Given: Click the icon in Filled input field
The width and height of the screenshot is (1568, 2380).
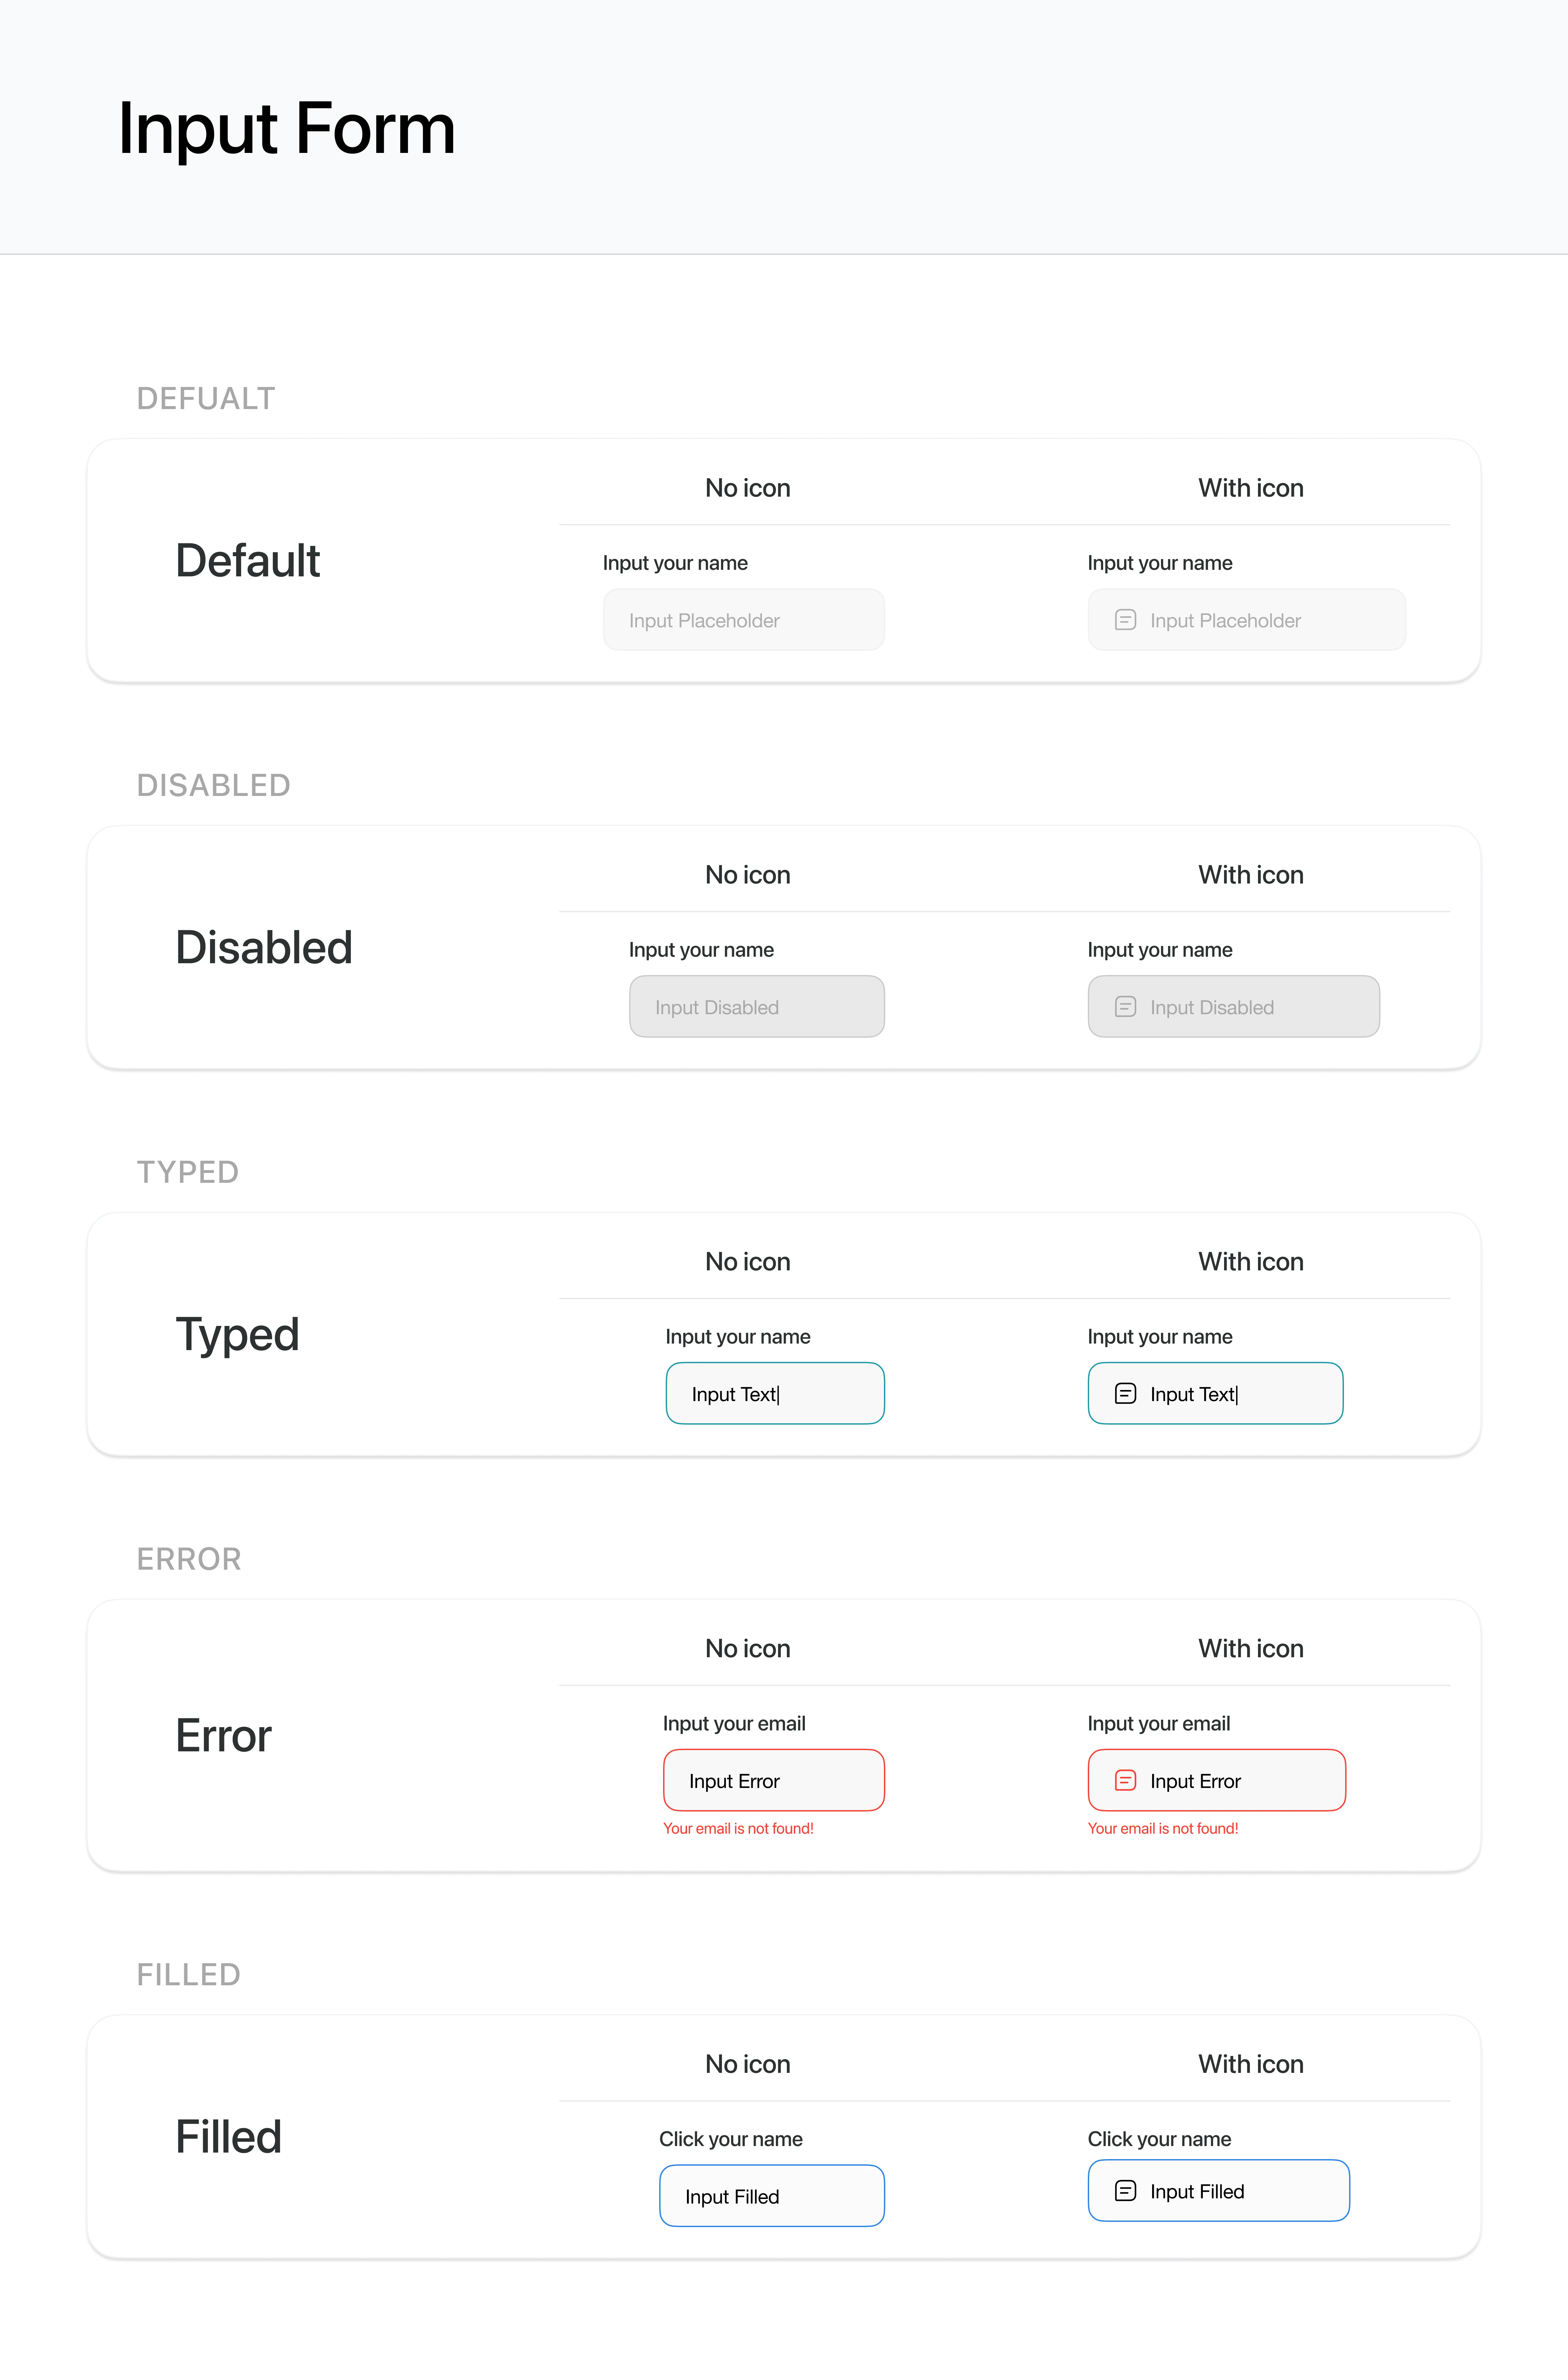Looking at the screenshot, I should (1125, 2191).
